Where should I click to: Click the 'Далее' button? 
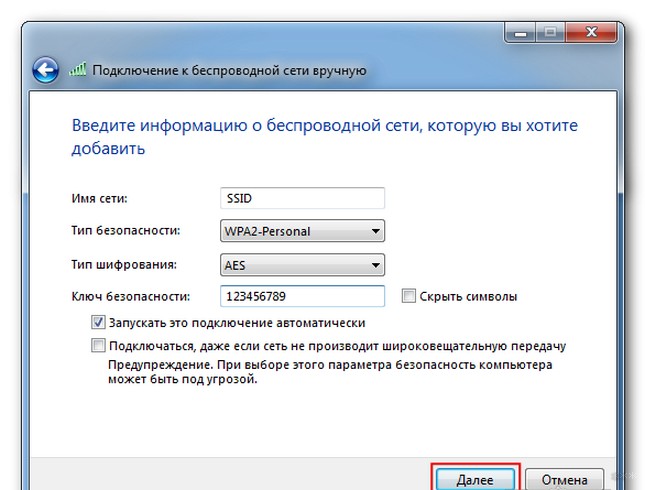coord(475,479)
